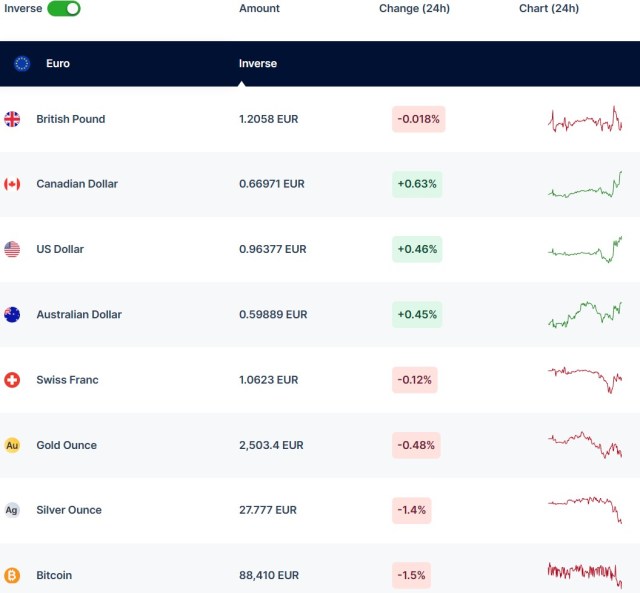640x593 pixels.
Task: Click the US Dollar flag icon
Action: [12, 249]
